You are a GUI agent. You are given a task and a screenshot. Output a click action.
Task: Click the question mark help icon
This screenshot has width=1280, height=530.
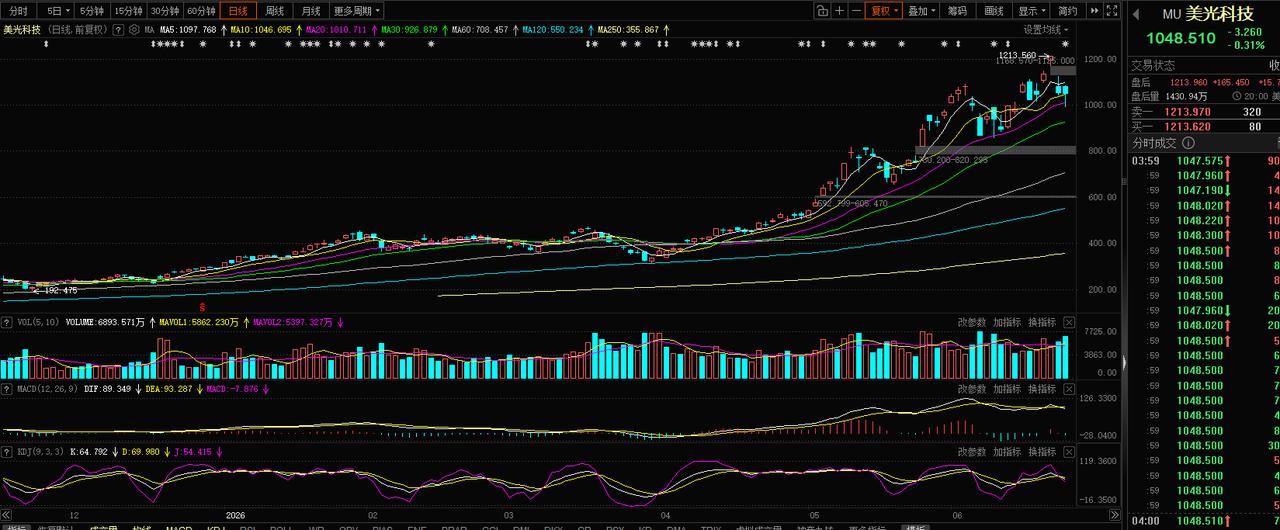[118, 30]
